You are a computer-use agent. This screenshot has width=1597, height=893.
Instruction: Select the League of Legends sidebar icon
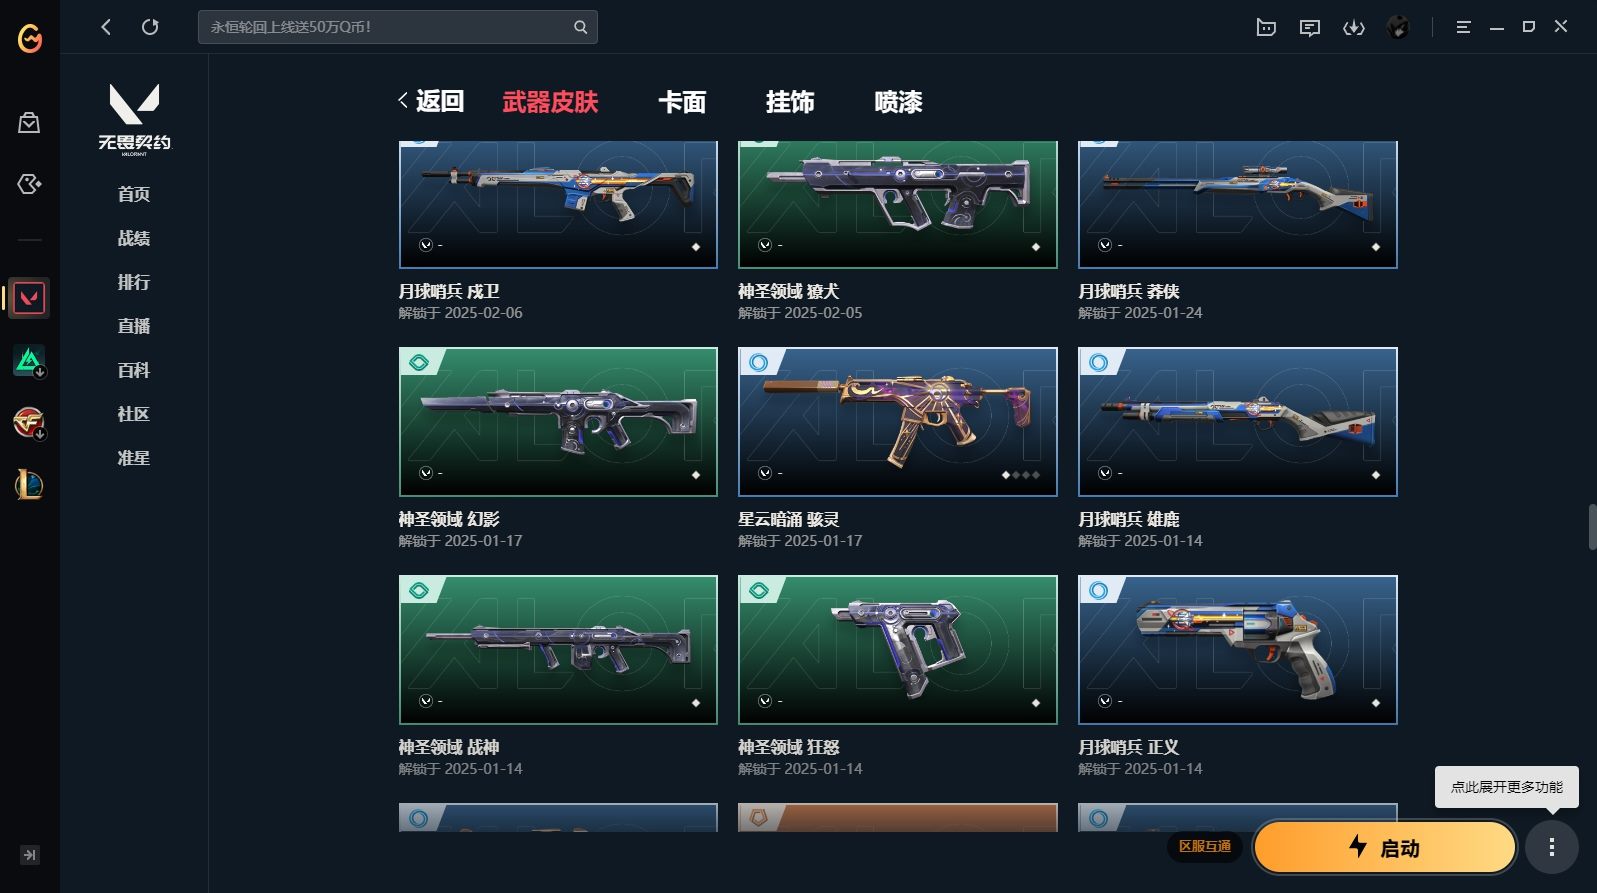click(29, 485)
